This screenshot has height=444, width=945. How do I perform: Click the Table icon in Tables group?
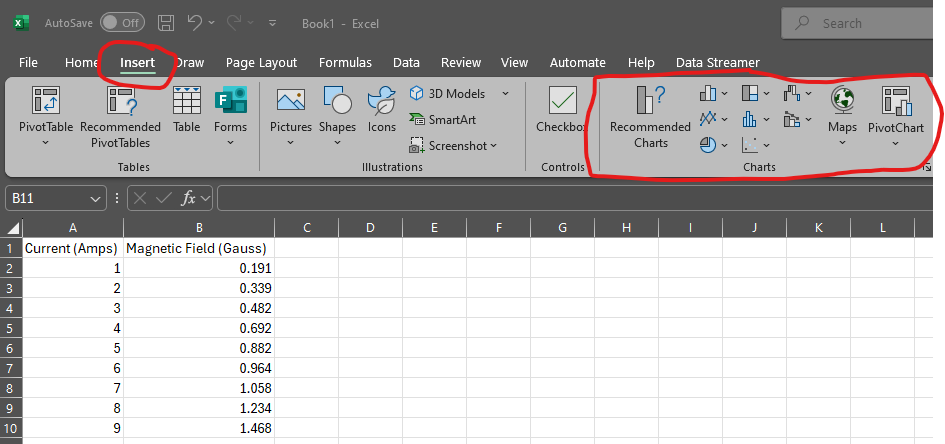coord(187,103)
